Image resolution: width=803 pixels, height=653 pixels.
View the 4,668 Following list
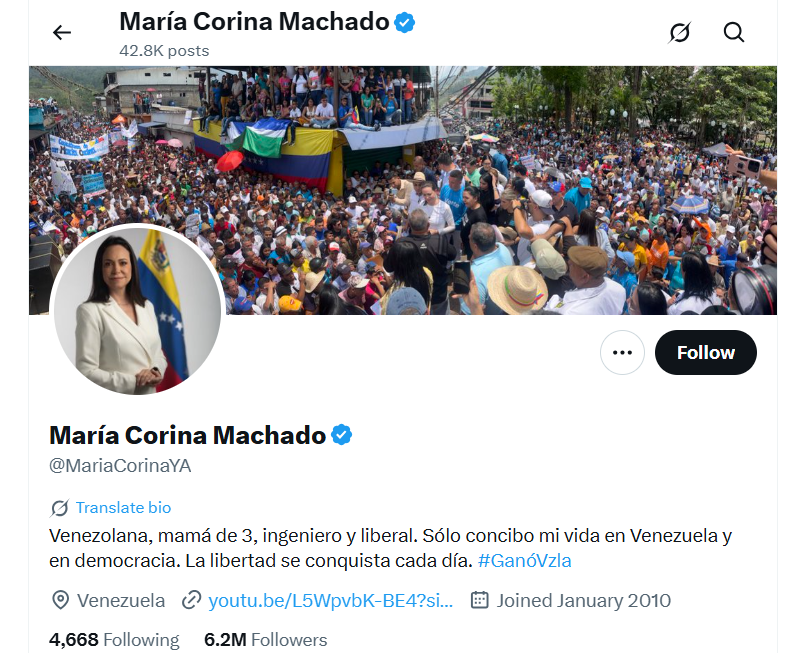point(114,640)
